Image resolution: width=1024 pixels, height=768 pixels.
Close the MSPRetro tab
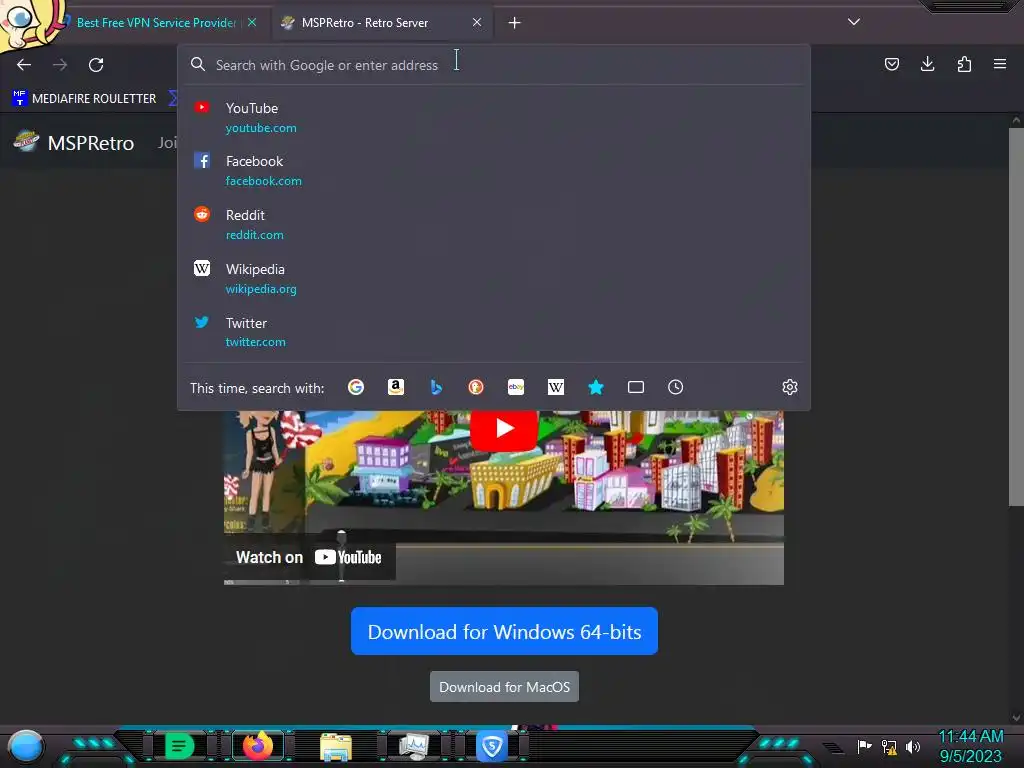coord(477,22)
